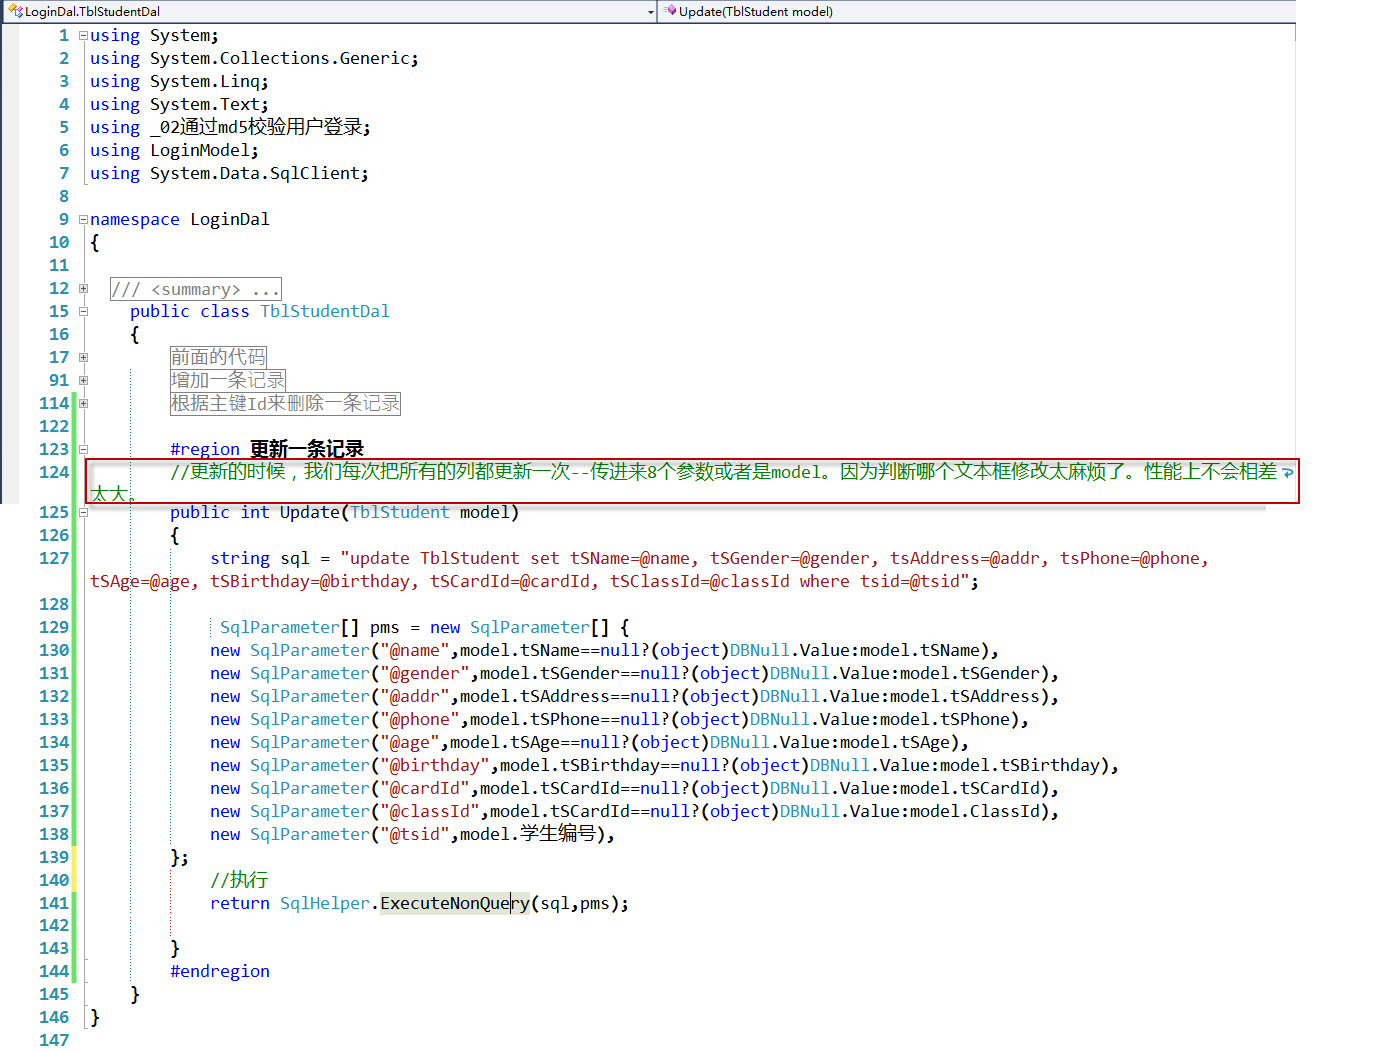Click the class icon beside LoginDal.TblStudentDal
Viewport: 1376px width, 1053px height.
(x=15, y=12)
